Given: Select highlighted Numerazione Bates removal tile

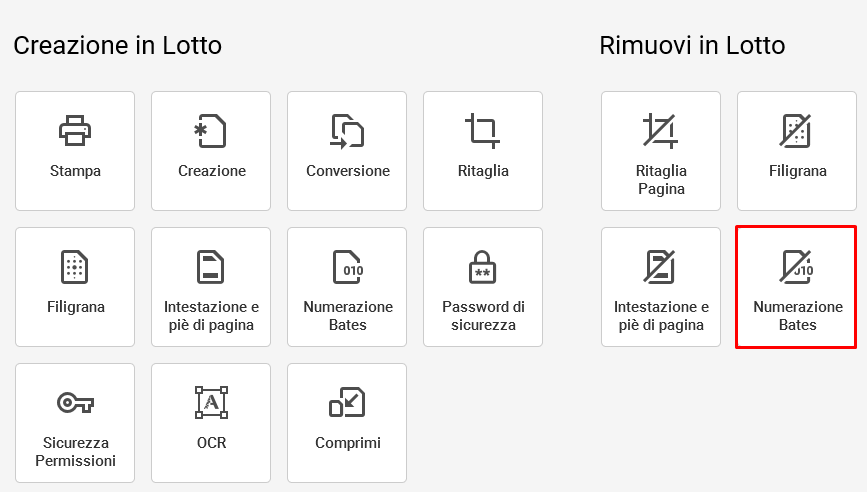Looking at the screenshot, I should 796,287.
